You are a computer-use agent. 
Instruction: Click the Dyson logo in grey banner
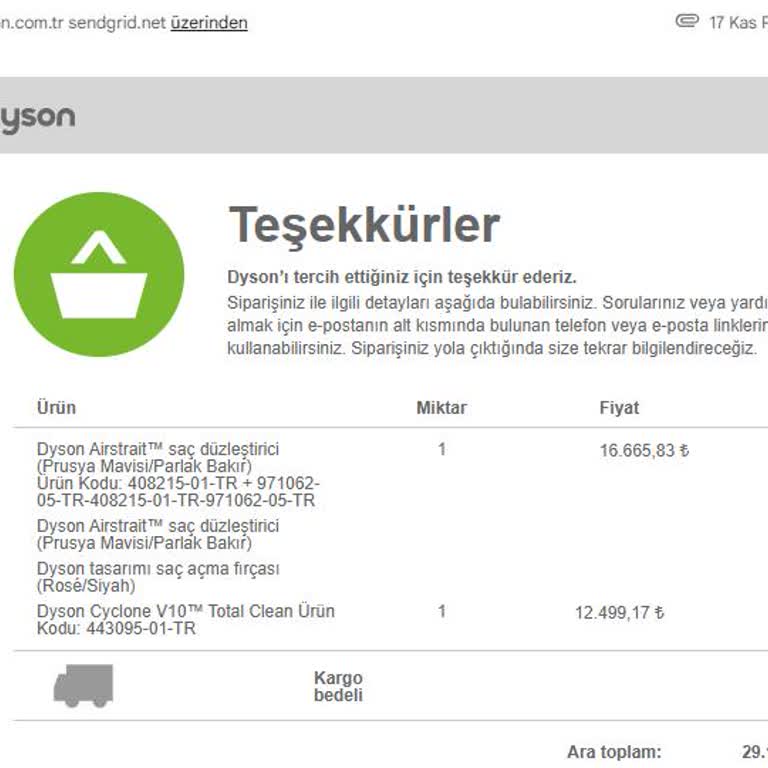(38, 118)
